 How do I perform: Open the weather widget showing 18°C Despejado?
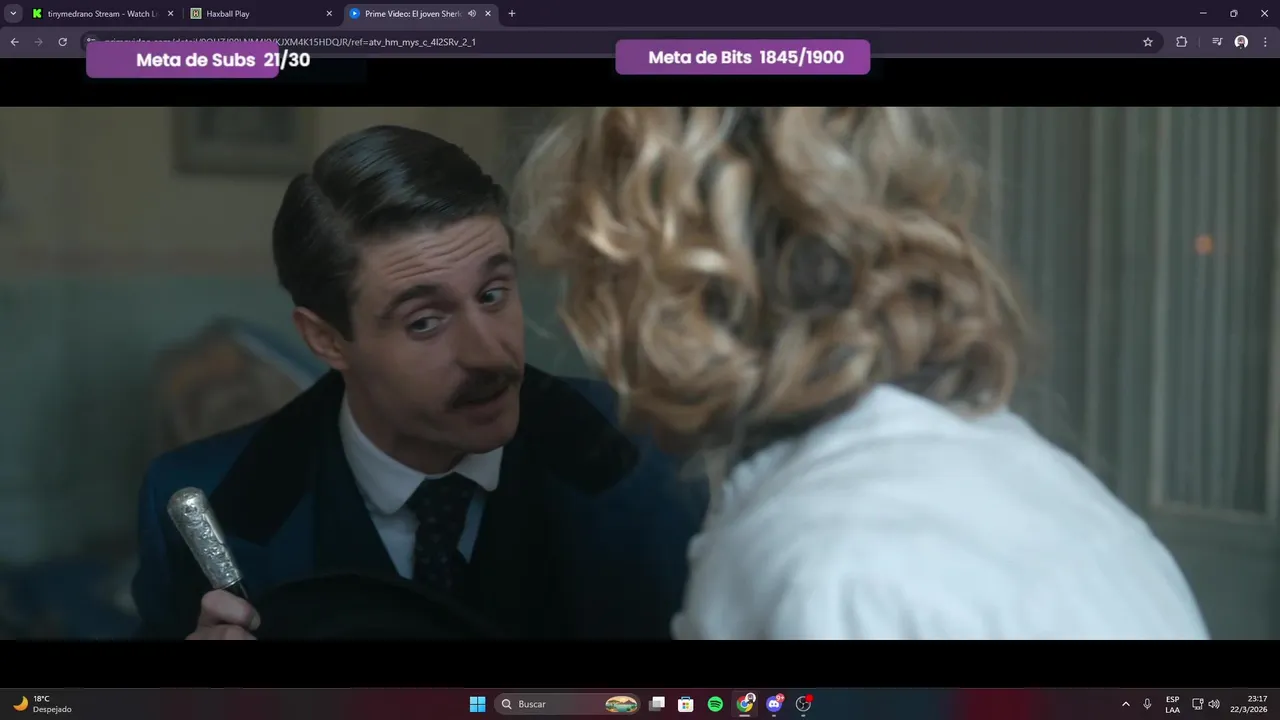pos(41,704)
